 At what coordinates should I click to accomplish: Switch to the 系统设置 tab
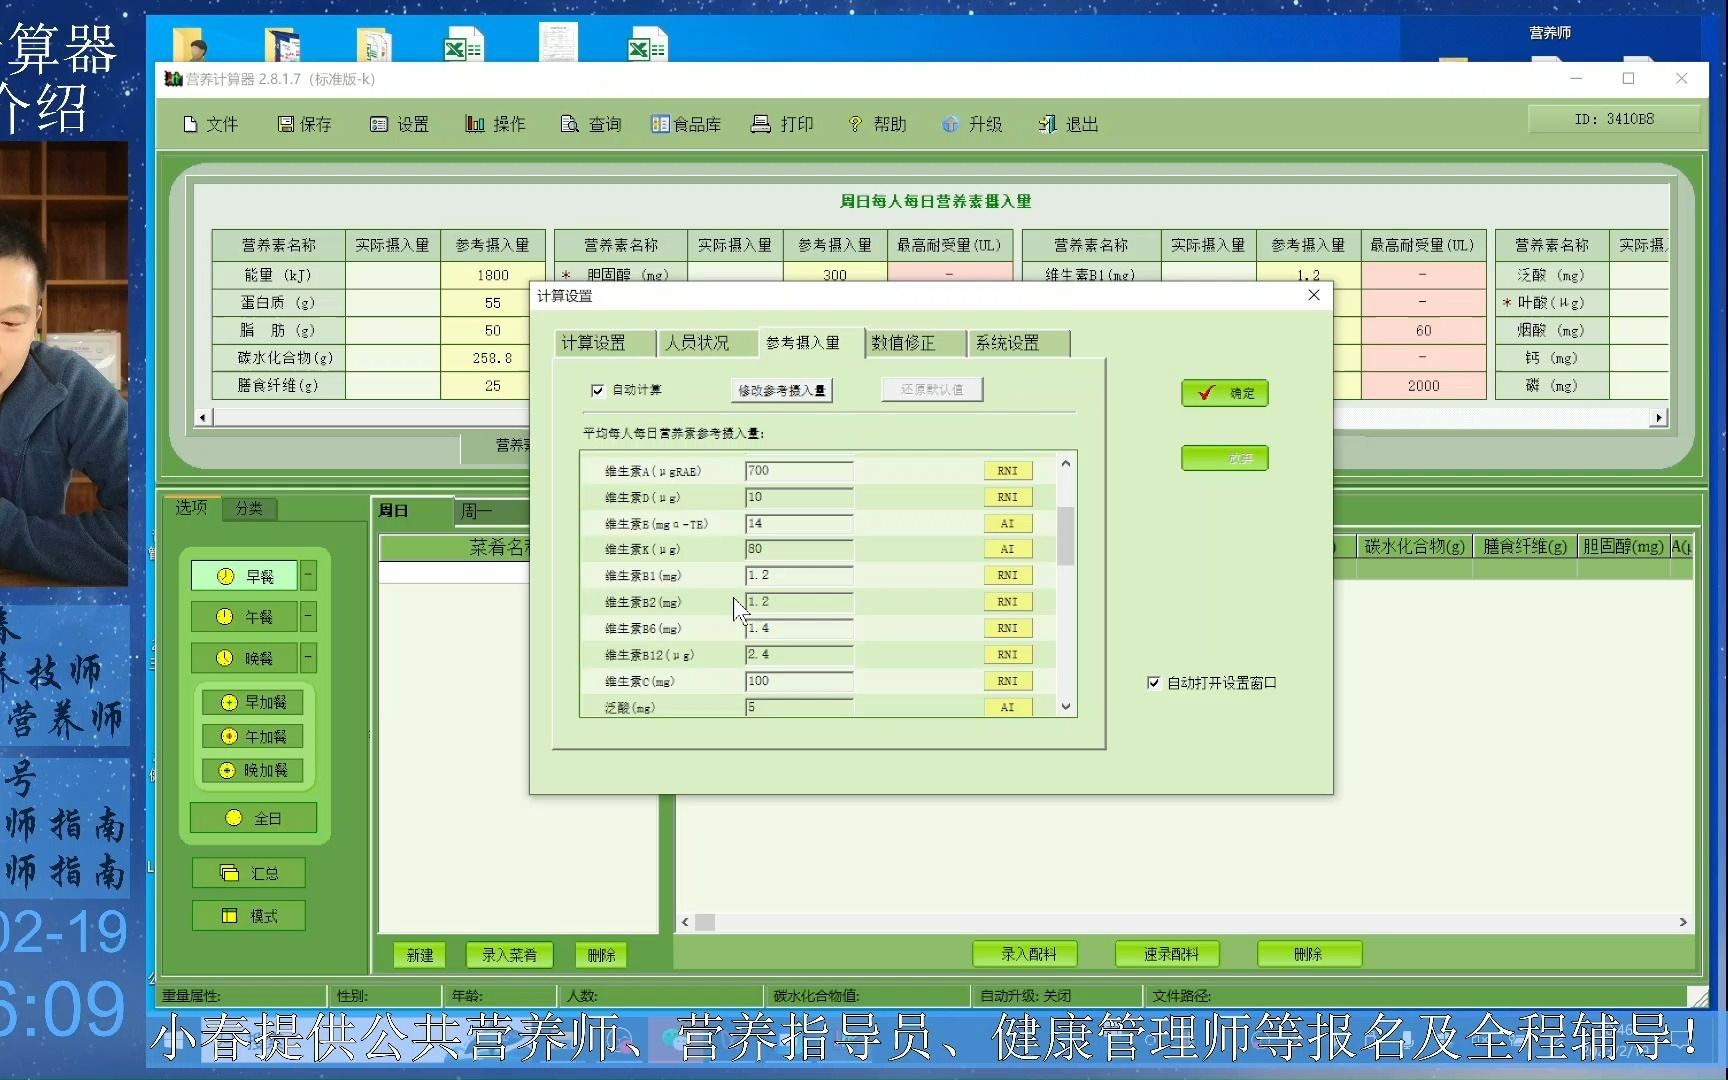1017,343
